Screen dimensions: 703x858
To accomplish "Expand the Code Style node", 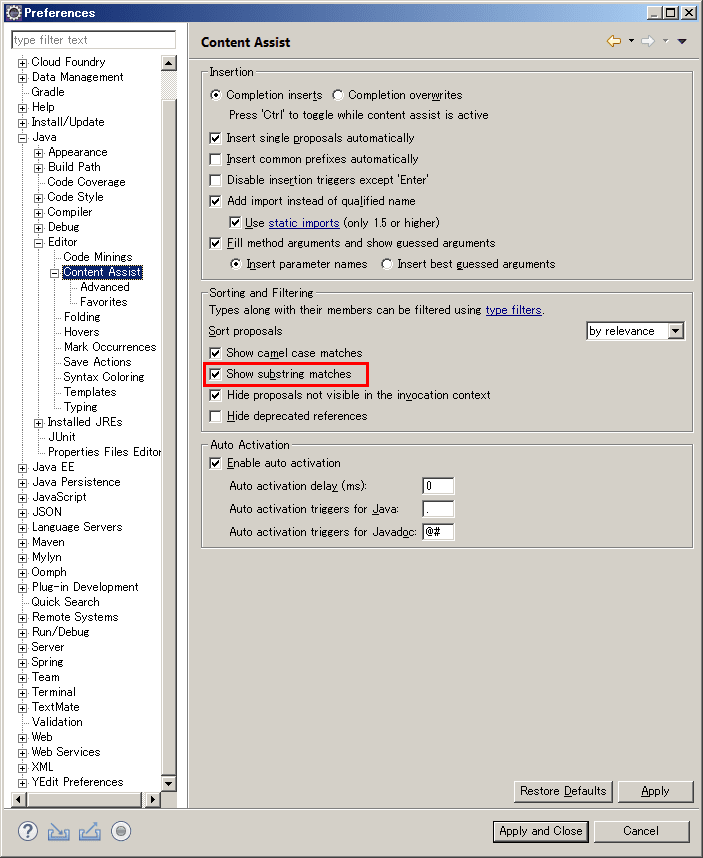I will [x=38, y=198].
